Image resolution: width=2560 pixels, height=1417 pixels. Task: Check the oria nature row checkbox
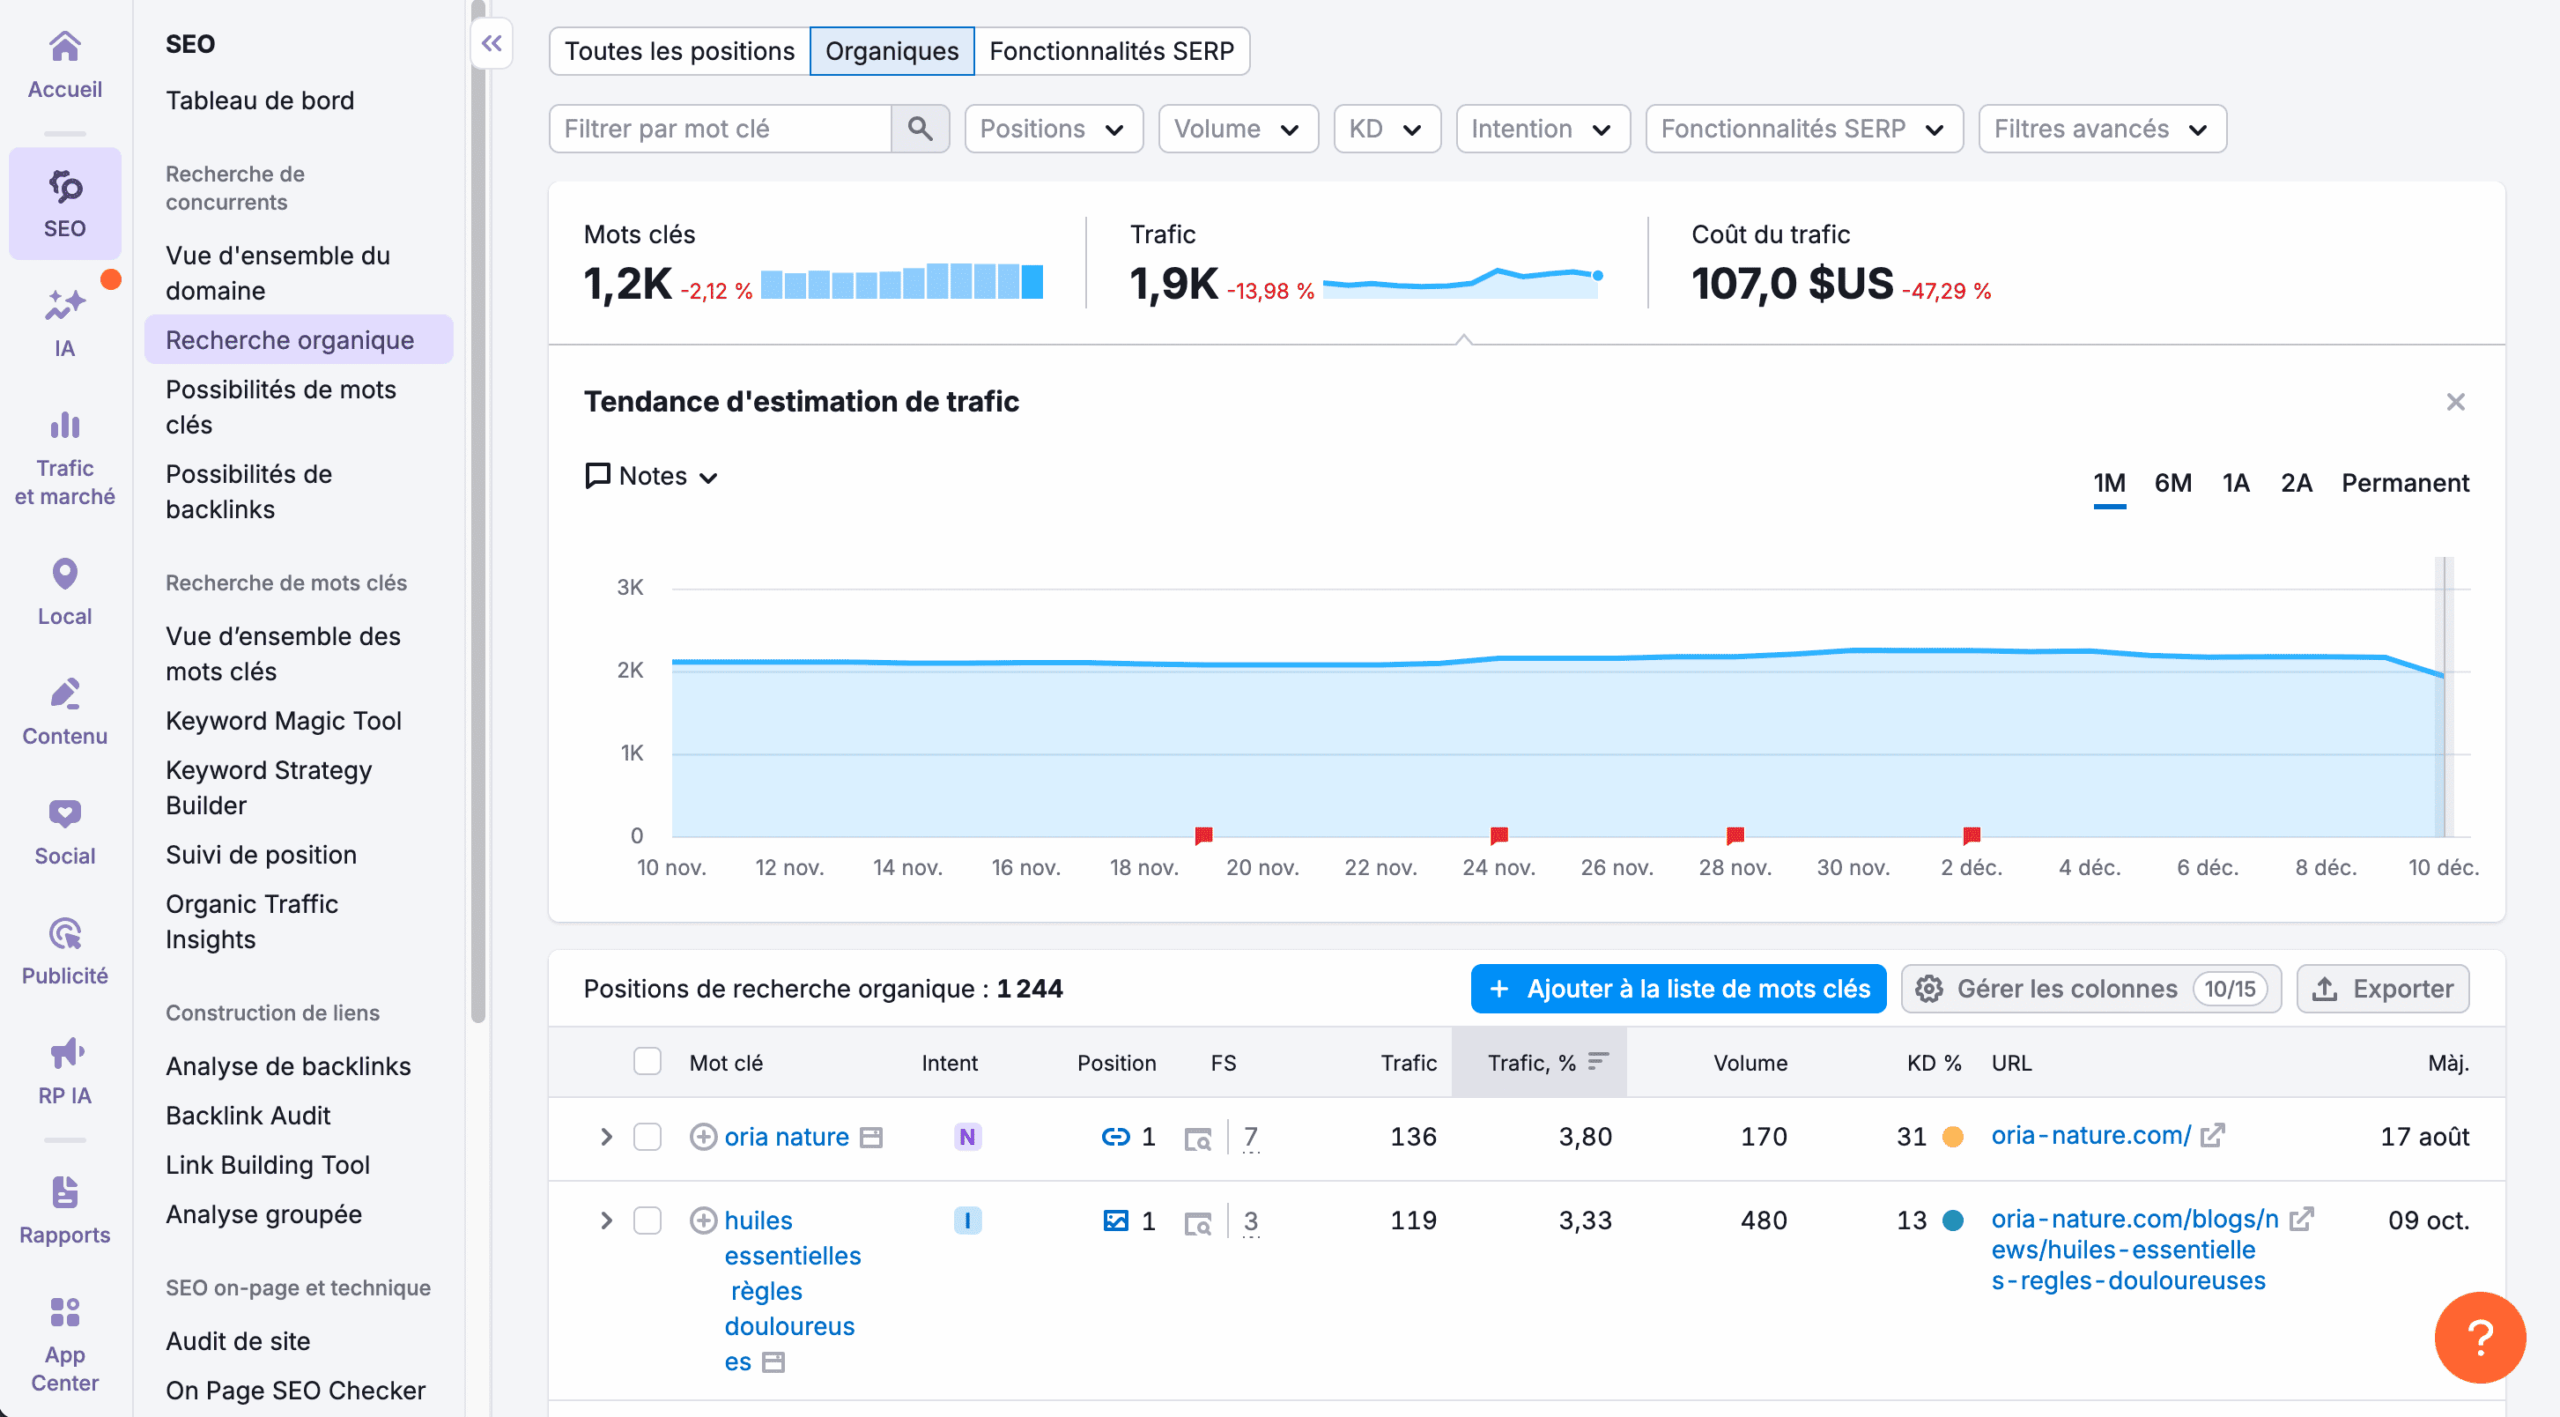[648, 1137]
